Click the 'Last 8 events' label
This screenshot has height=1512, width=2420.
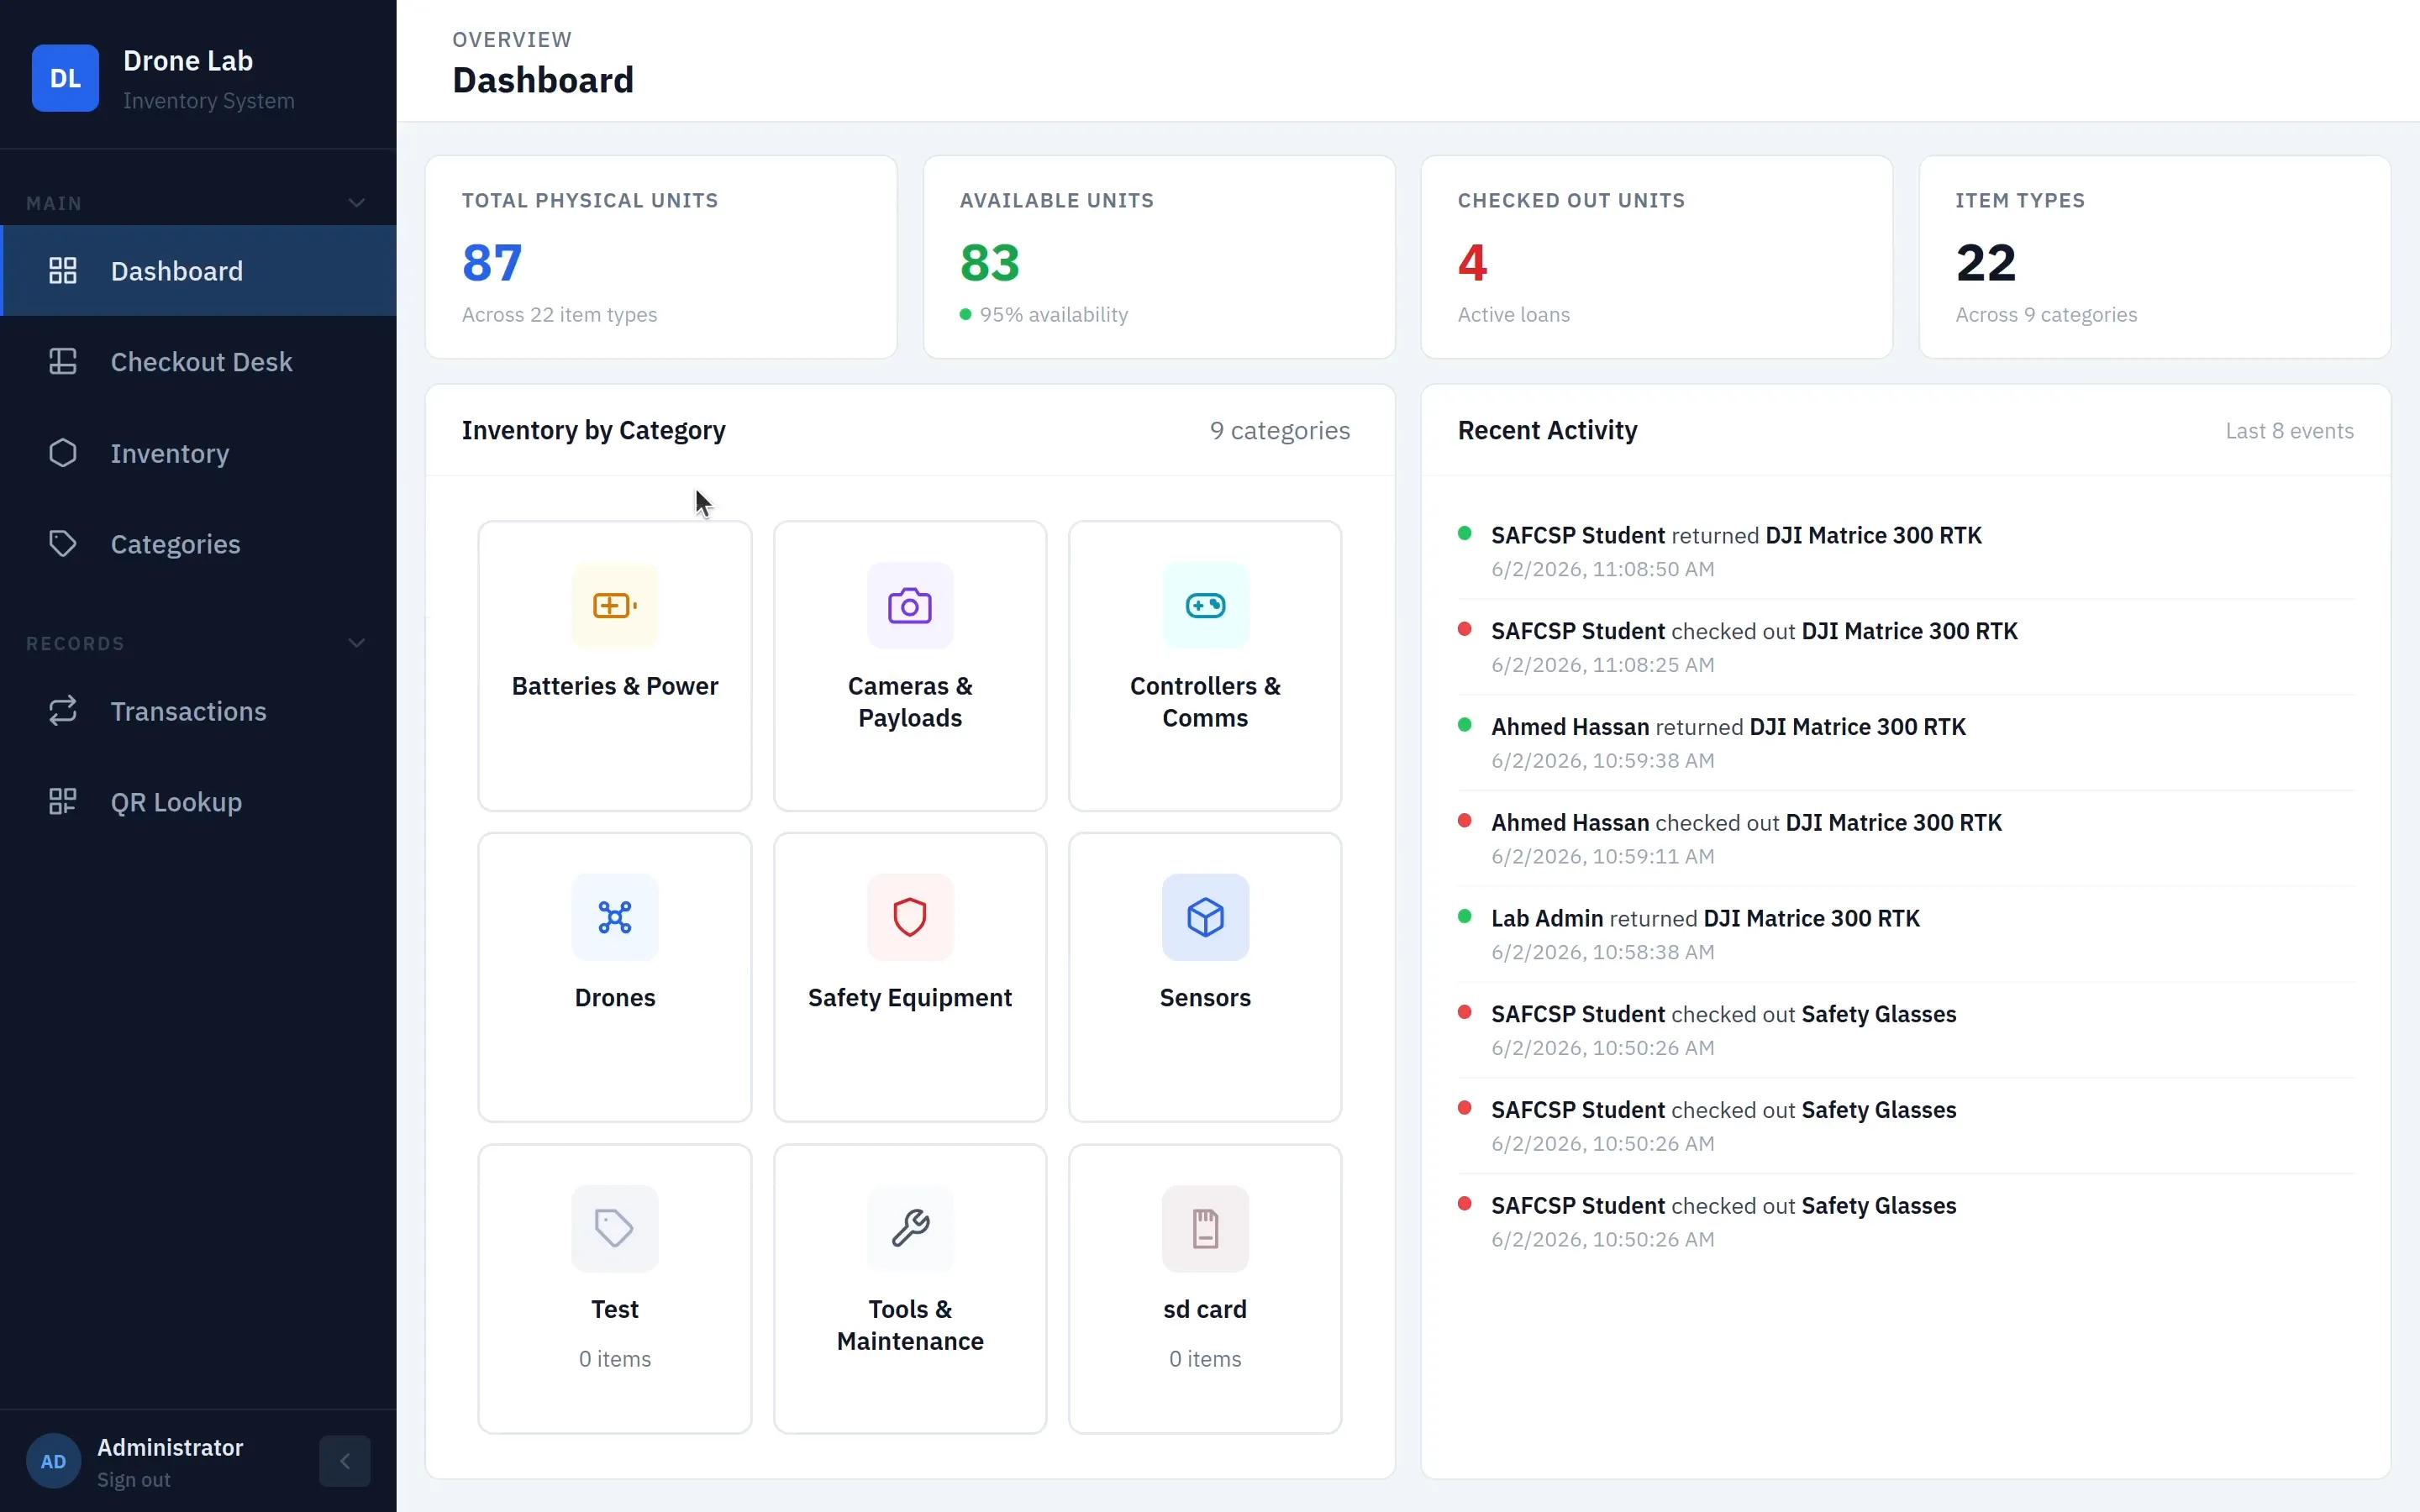2289,431
